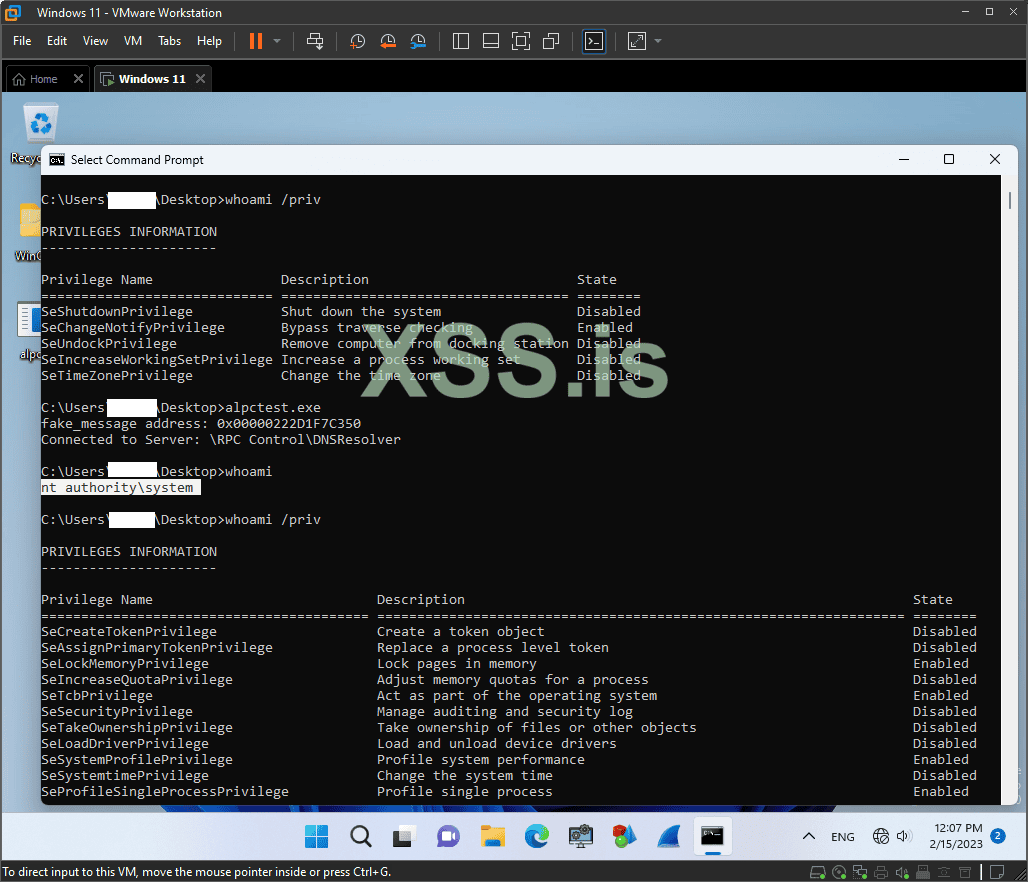
Task: Click the 'SeTcbPrivilege' row
Action: [x=509, y=695]
